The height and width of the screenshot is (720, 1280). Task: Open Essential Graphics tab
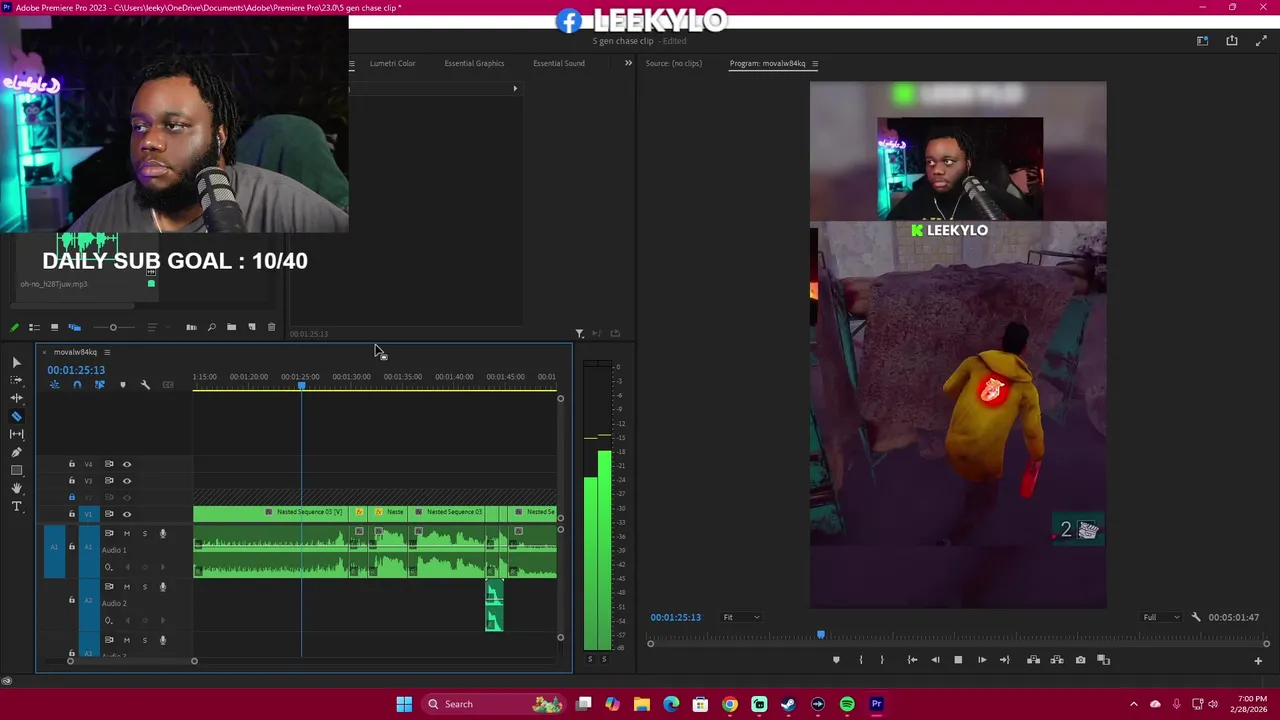point(474,63)
